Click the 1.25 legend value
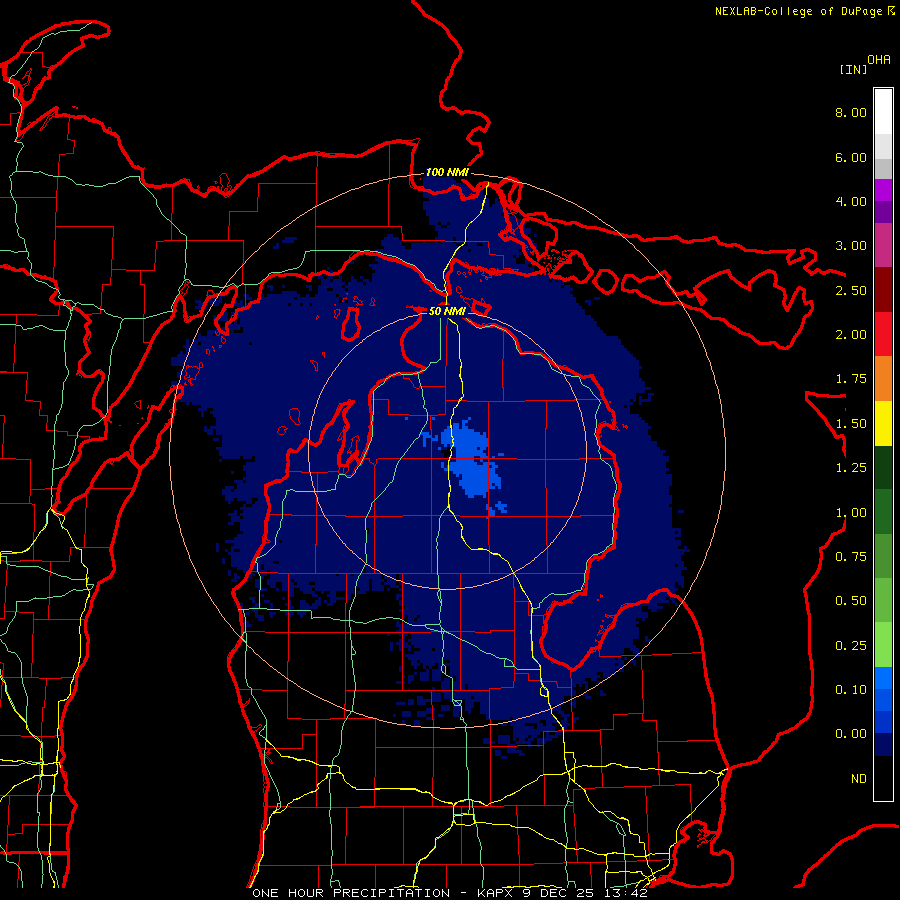 [x=851, y=468]
